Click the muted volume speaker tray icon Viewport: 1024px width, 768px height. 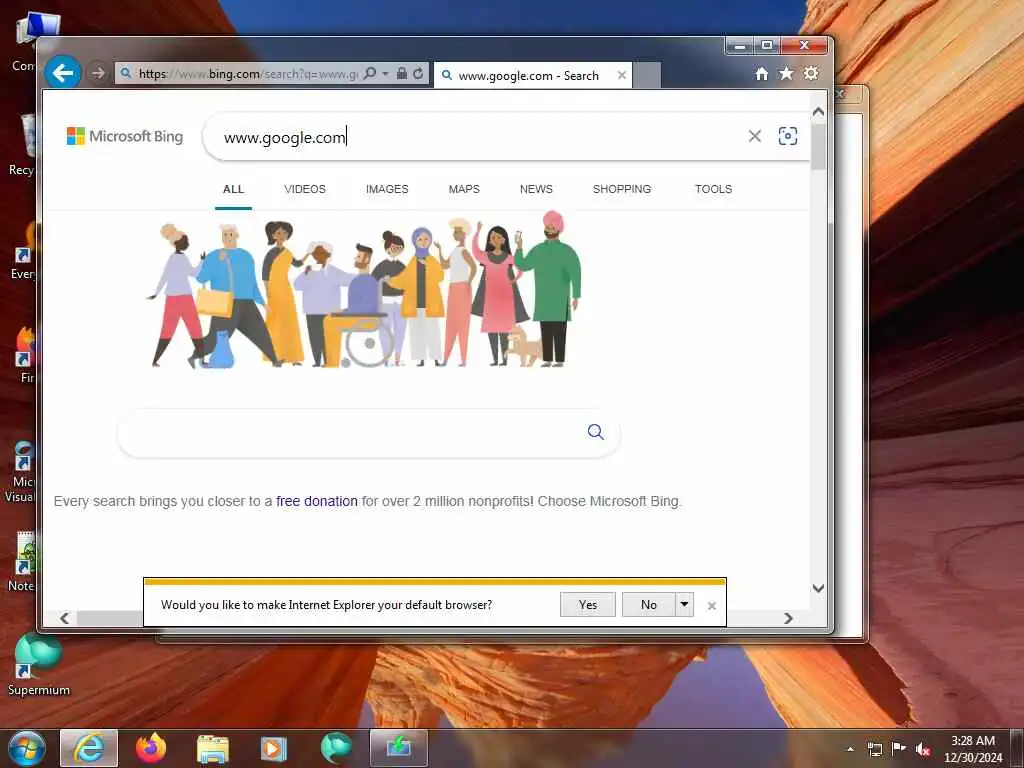click(923, 750)
